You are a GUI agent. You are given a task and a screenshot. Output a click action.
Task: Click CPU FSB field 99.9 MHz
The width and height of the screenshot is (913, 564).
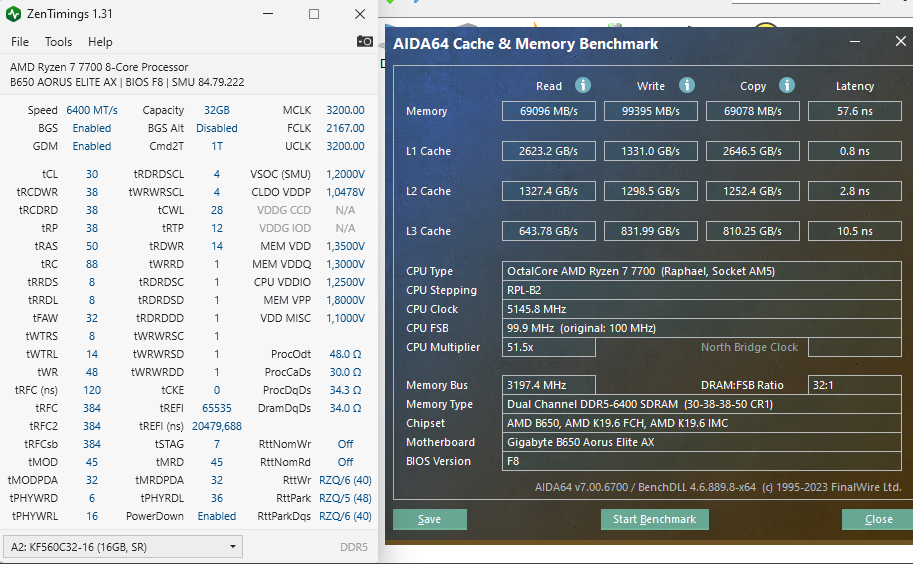click(x=702, y=328)
